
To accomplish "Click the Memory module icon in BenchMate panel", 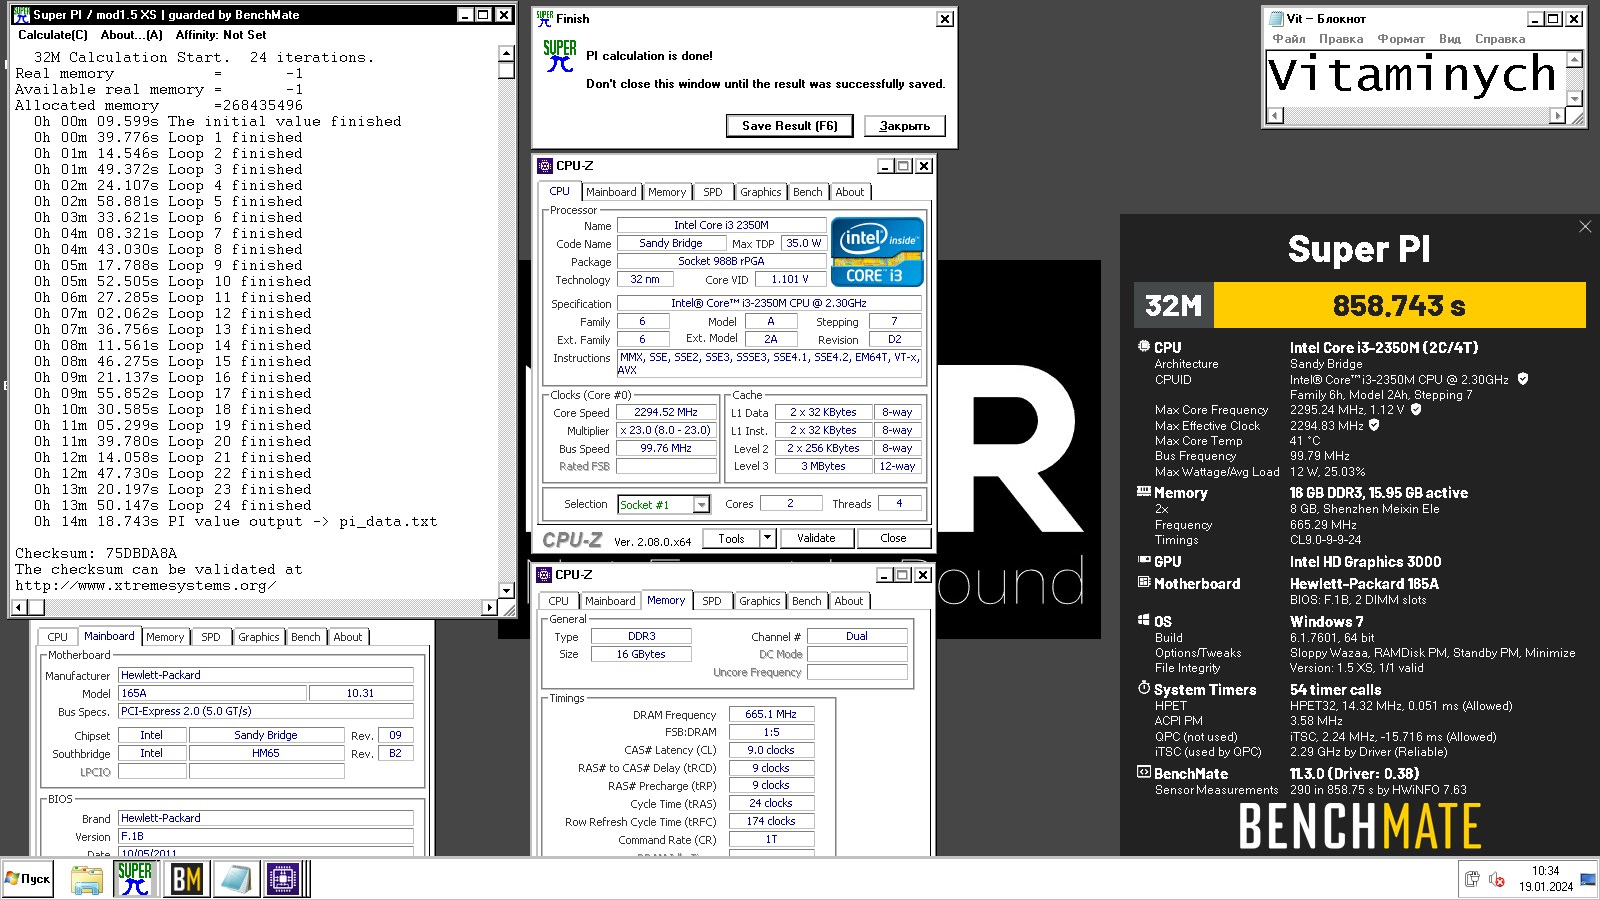I will [x=1144, y=491].
